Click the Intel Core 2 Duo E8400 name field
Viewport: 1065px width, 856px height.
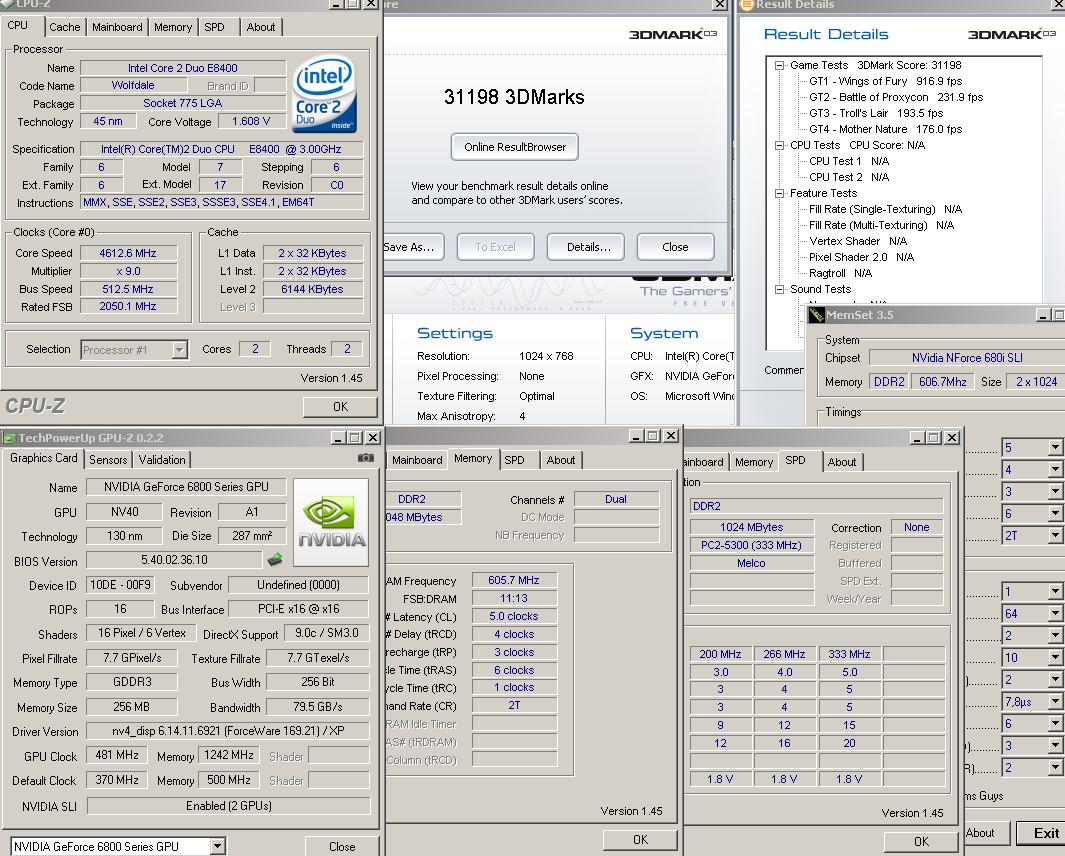pos(183,68)
